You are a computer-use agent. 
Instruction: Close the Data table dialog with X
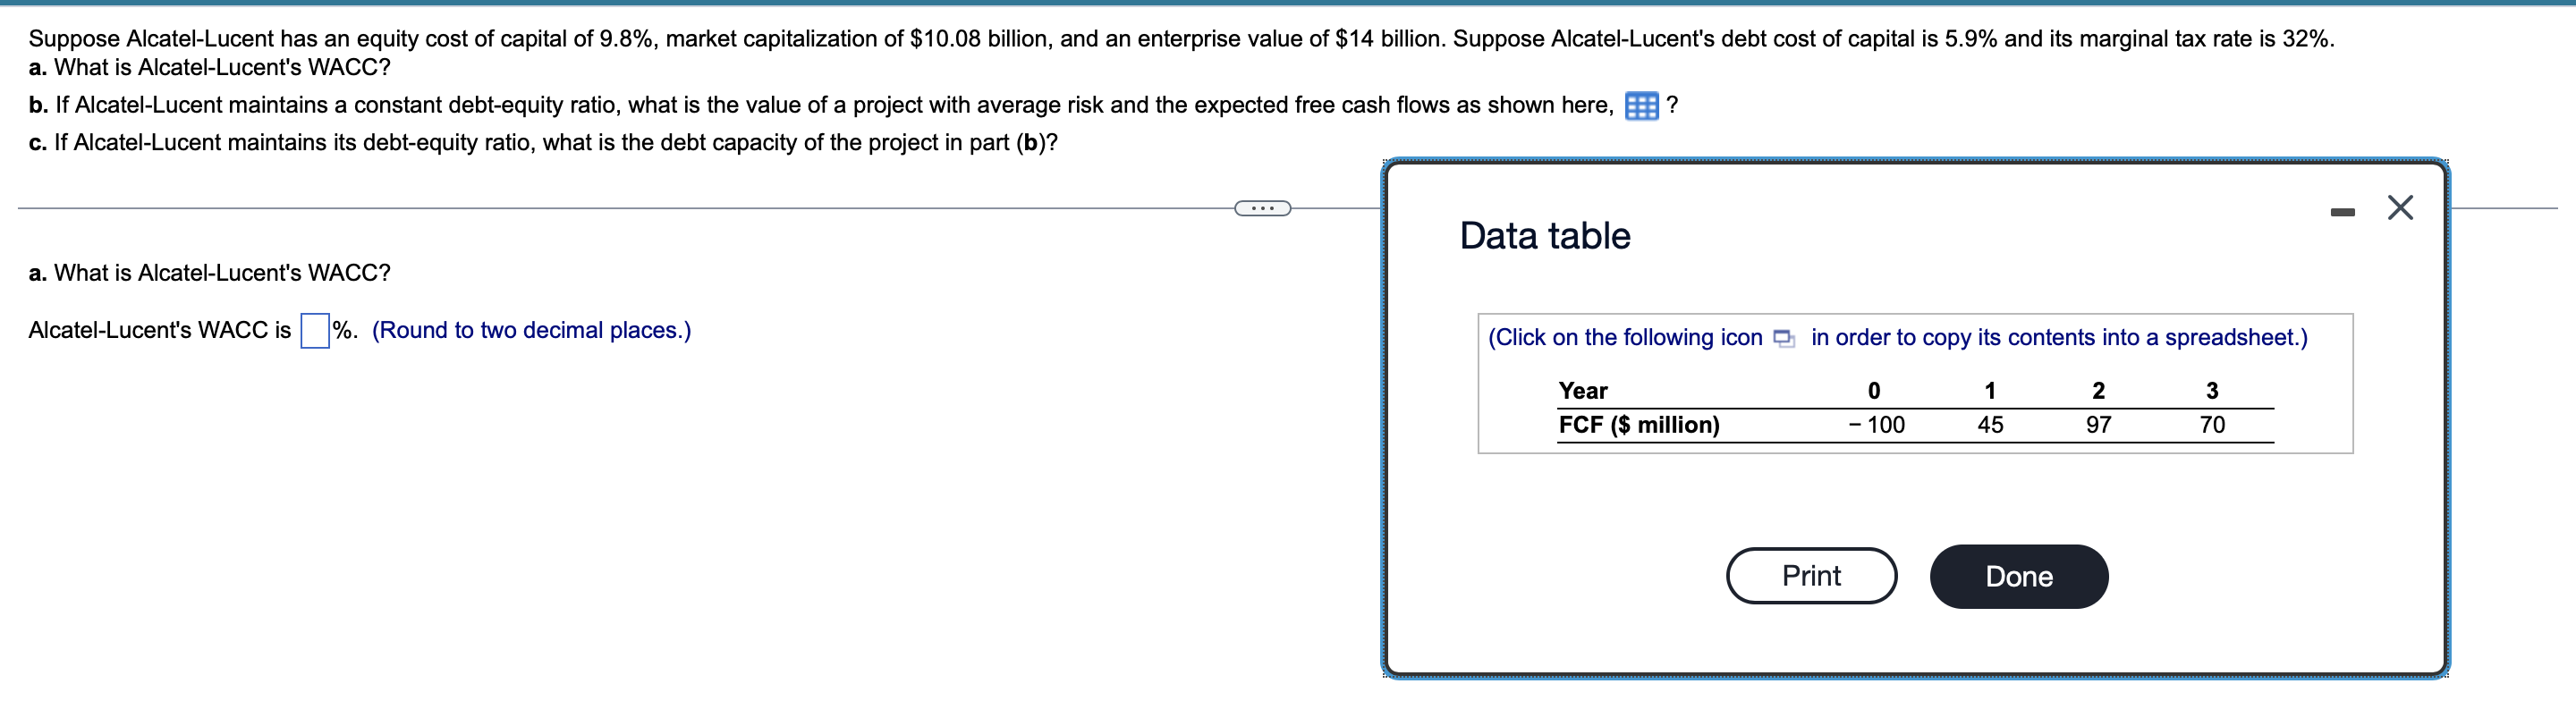2399,208
